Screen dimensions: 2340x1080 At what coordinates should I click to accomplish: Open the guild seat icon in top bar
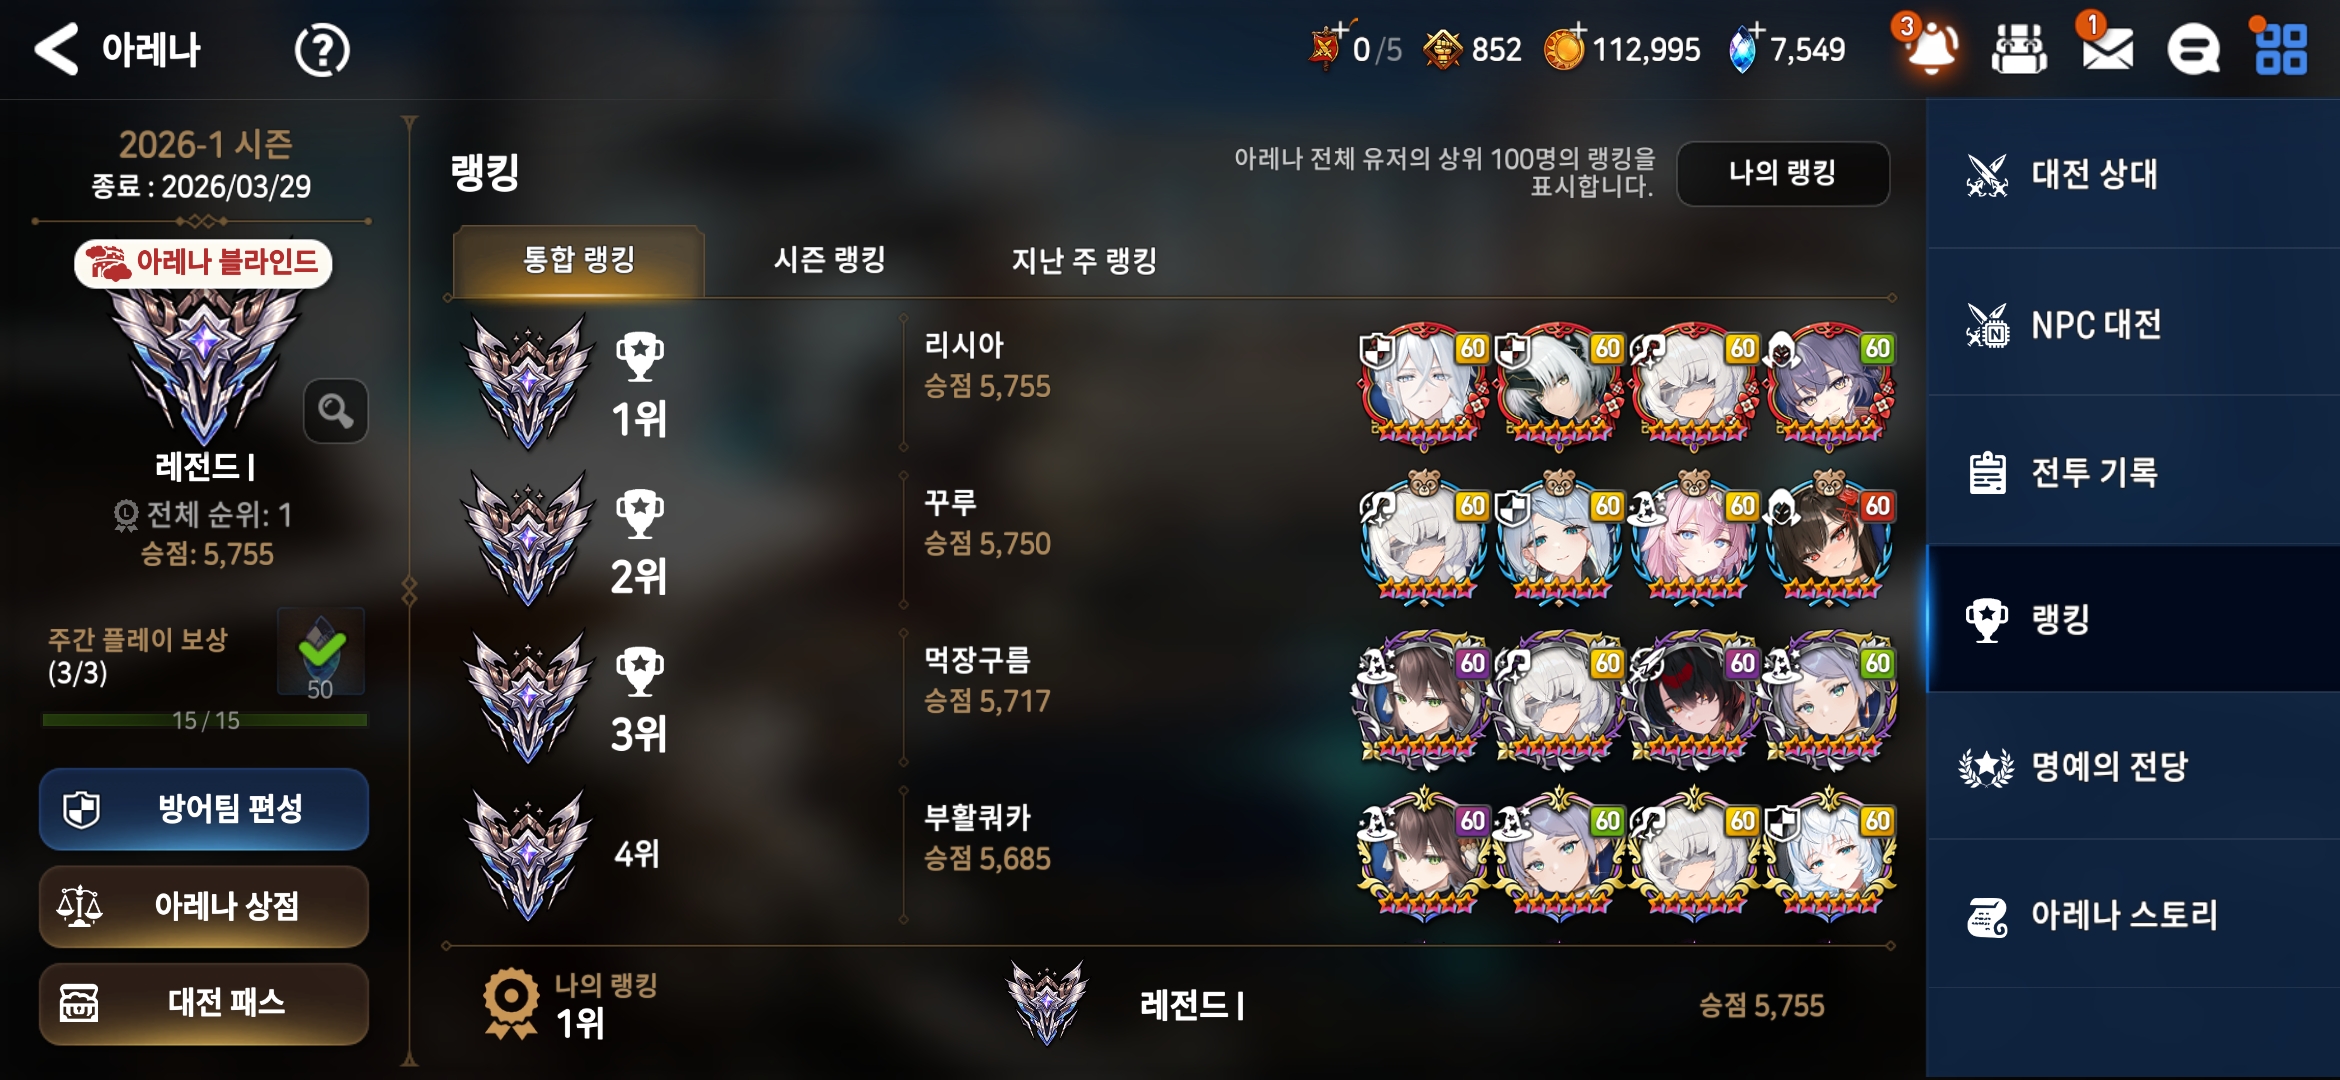tap(2018, 49)
